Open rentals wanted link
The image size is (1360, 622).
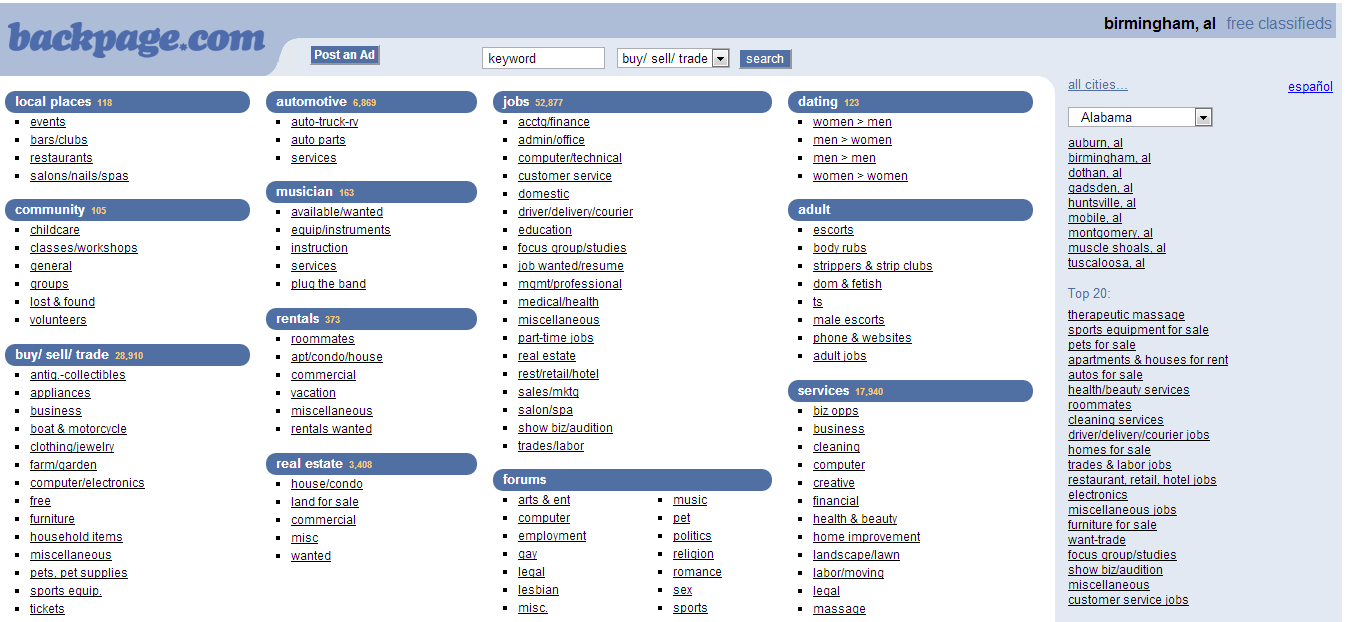tap(331, 429)
